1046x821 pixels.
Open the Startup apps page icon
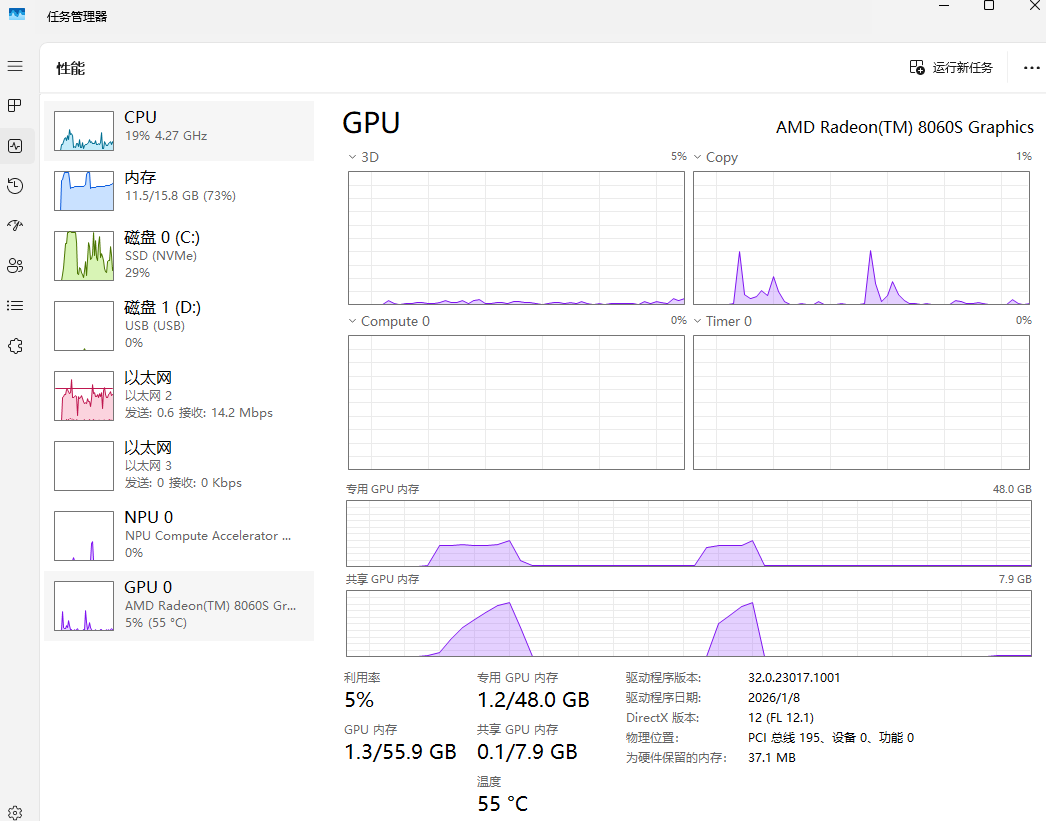click(x=15, y=226)
